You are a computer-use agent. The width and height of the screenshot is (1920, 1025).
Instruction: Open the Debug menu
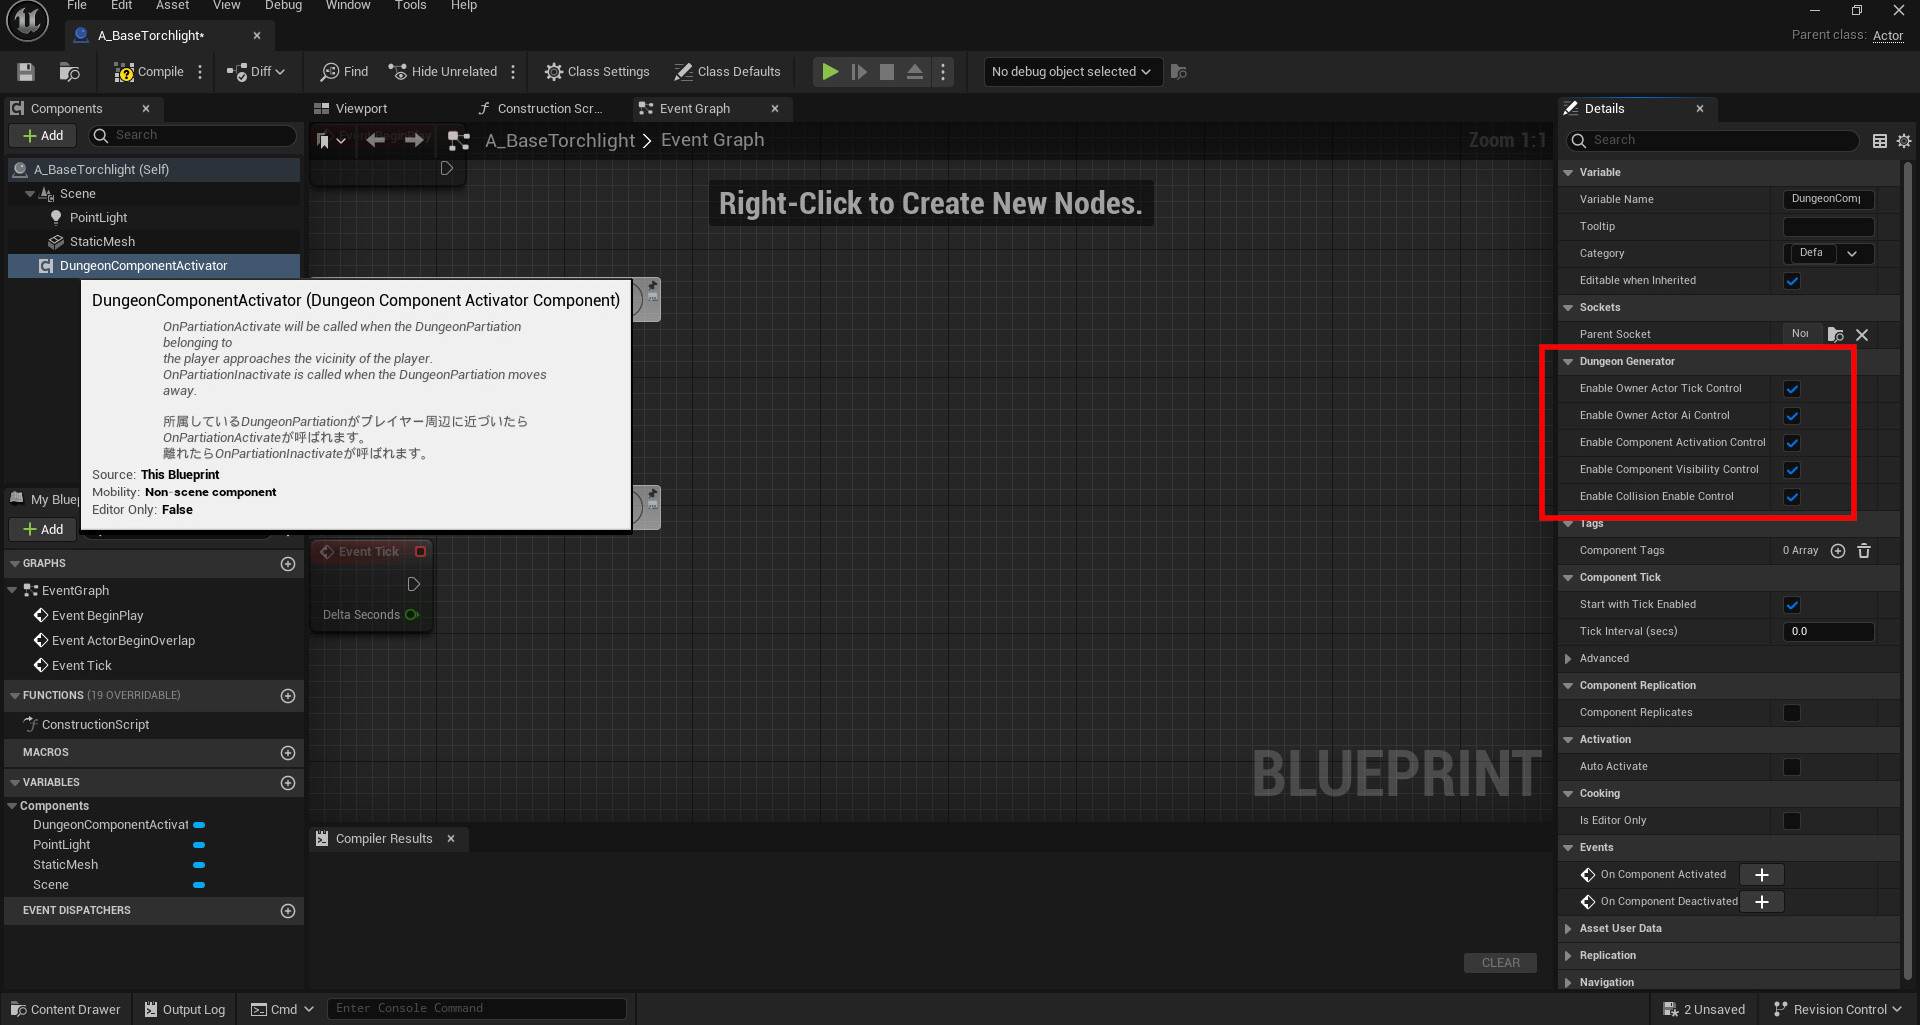click(x=283, y=6)
